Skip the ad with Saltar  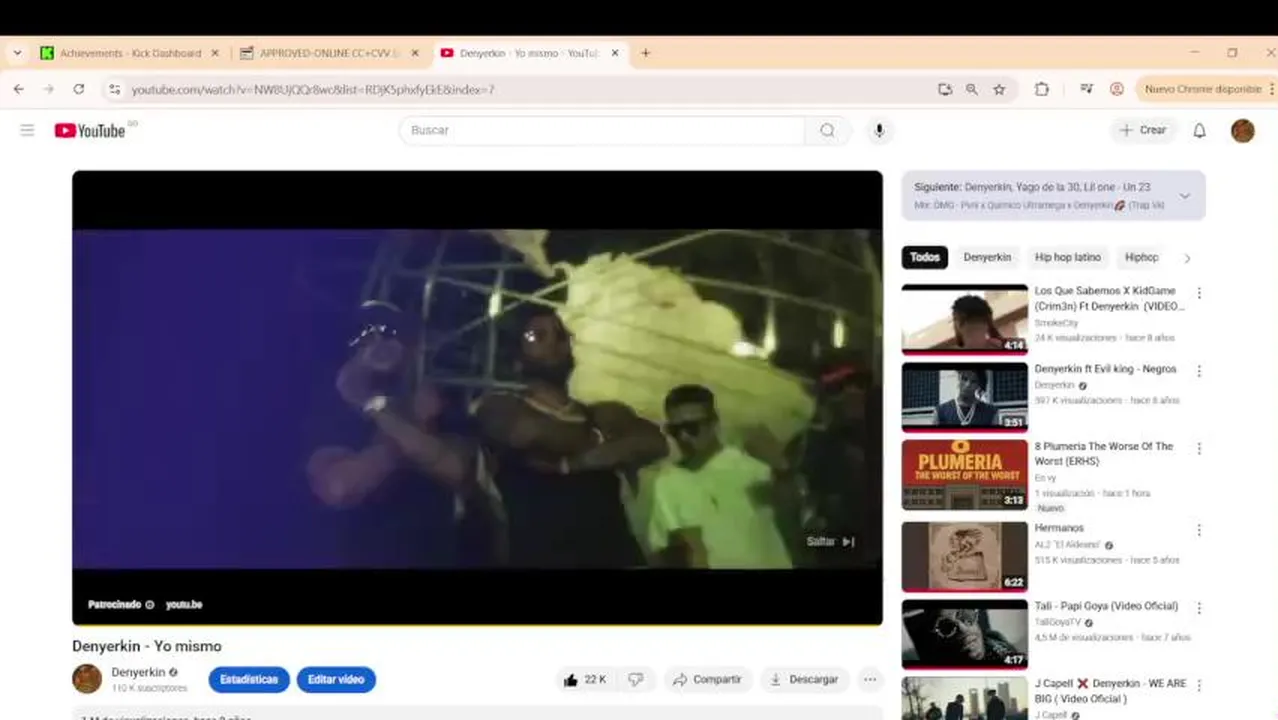click(x=831, y=541)
